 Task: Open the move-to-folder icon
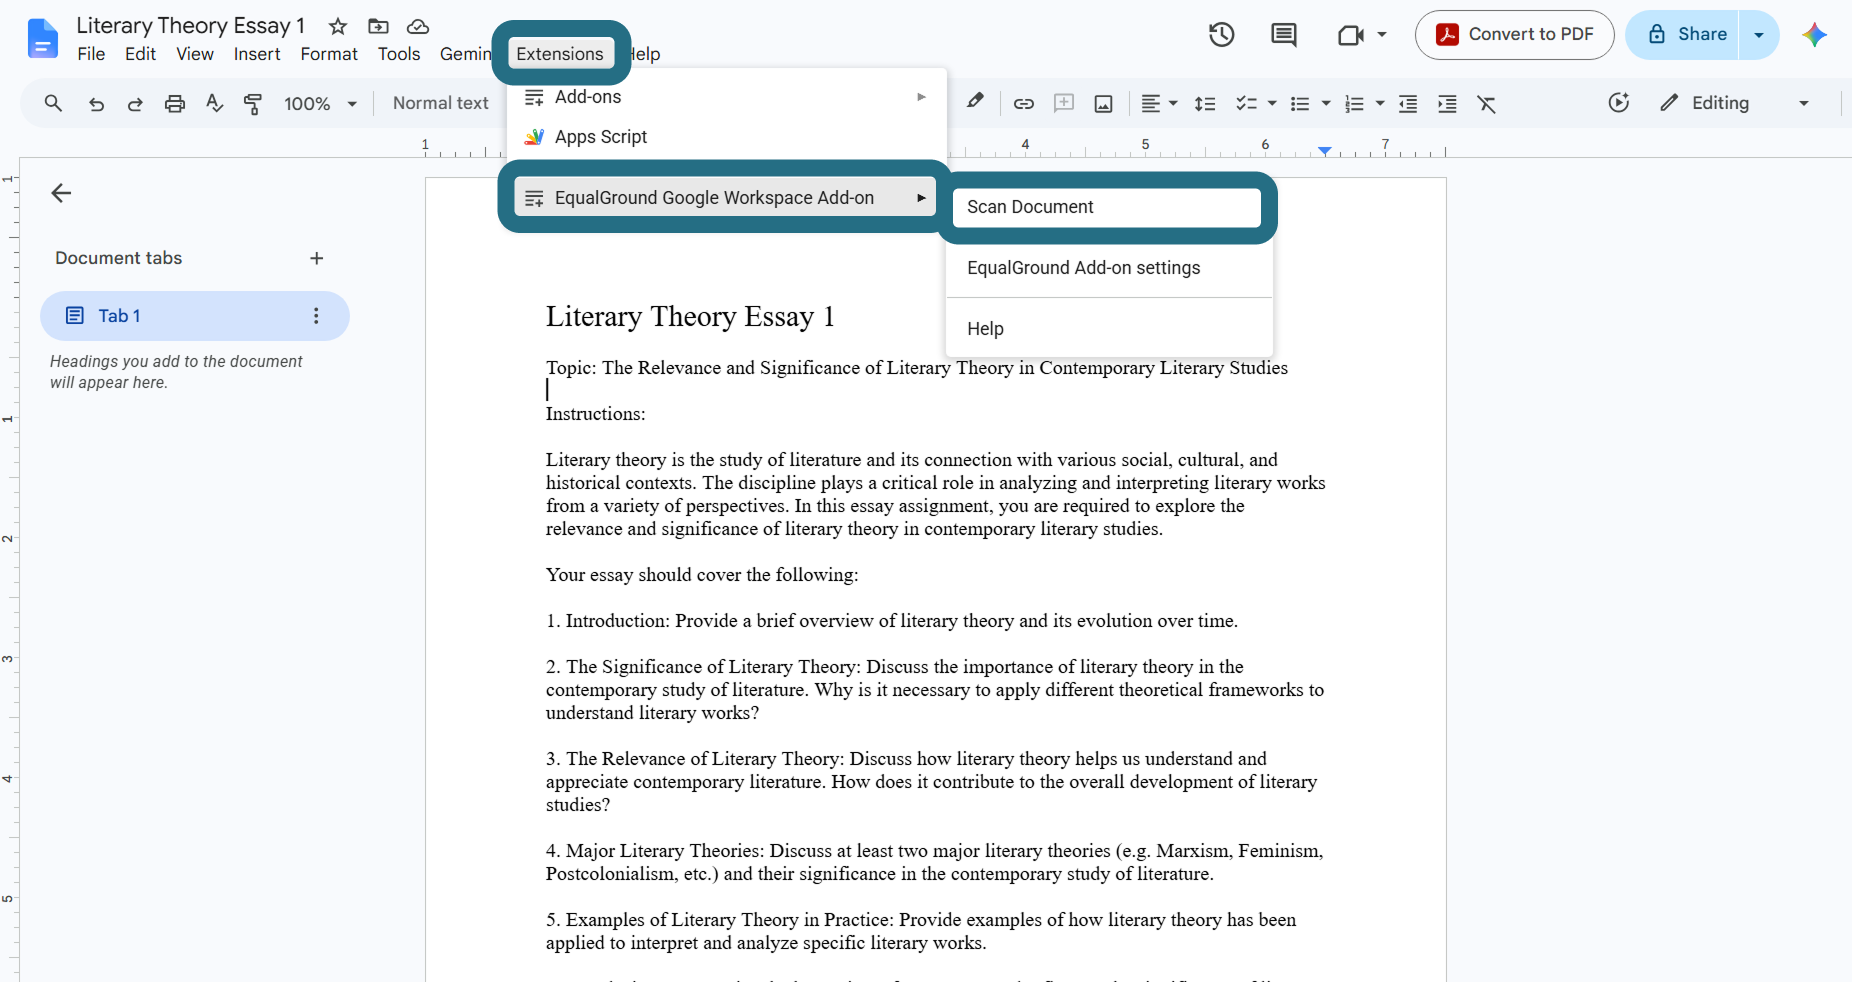tap(378, 26)
